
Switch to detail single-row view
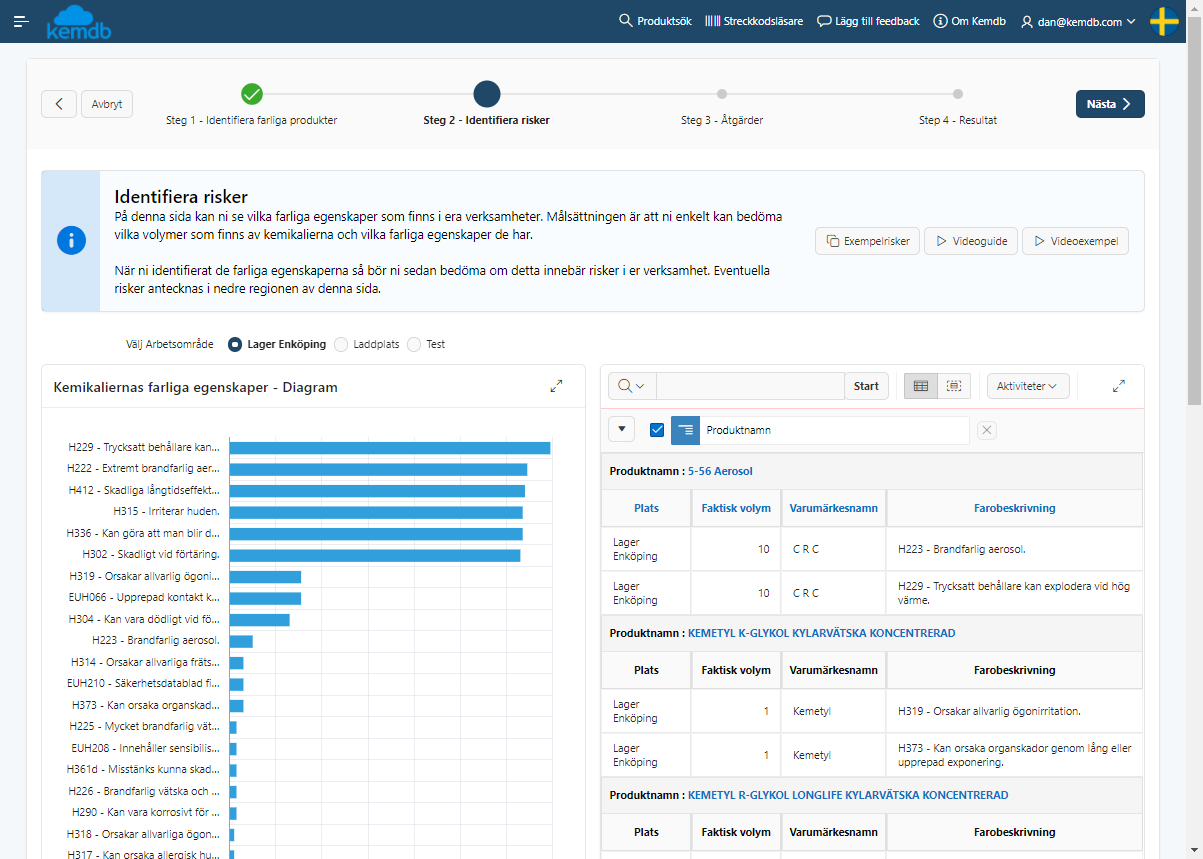954,386
